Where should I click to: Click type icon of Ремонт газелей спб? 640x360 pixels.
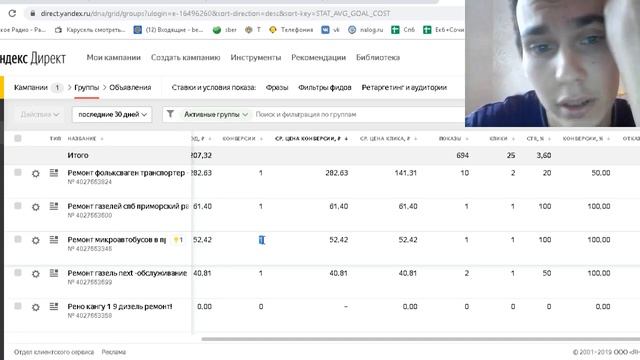54,206
